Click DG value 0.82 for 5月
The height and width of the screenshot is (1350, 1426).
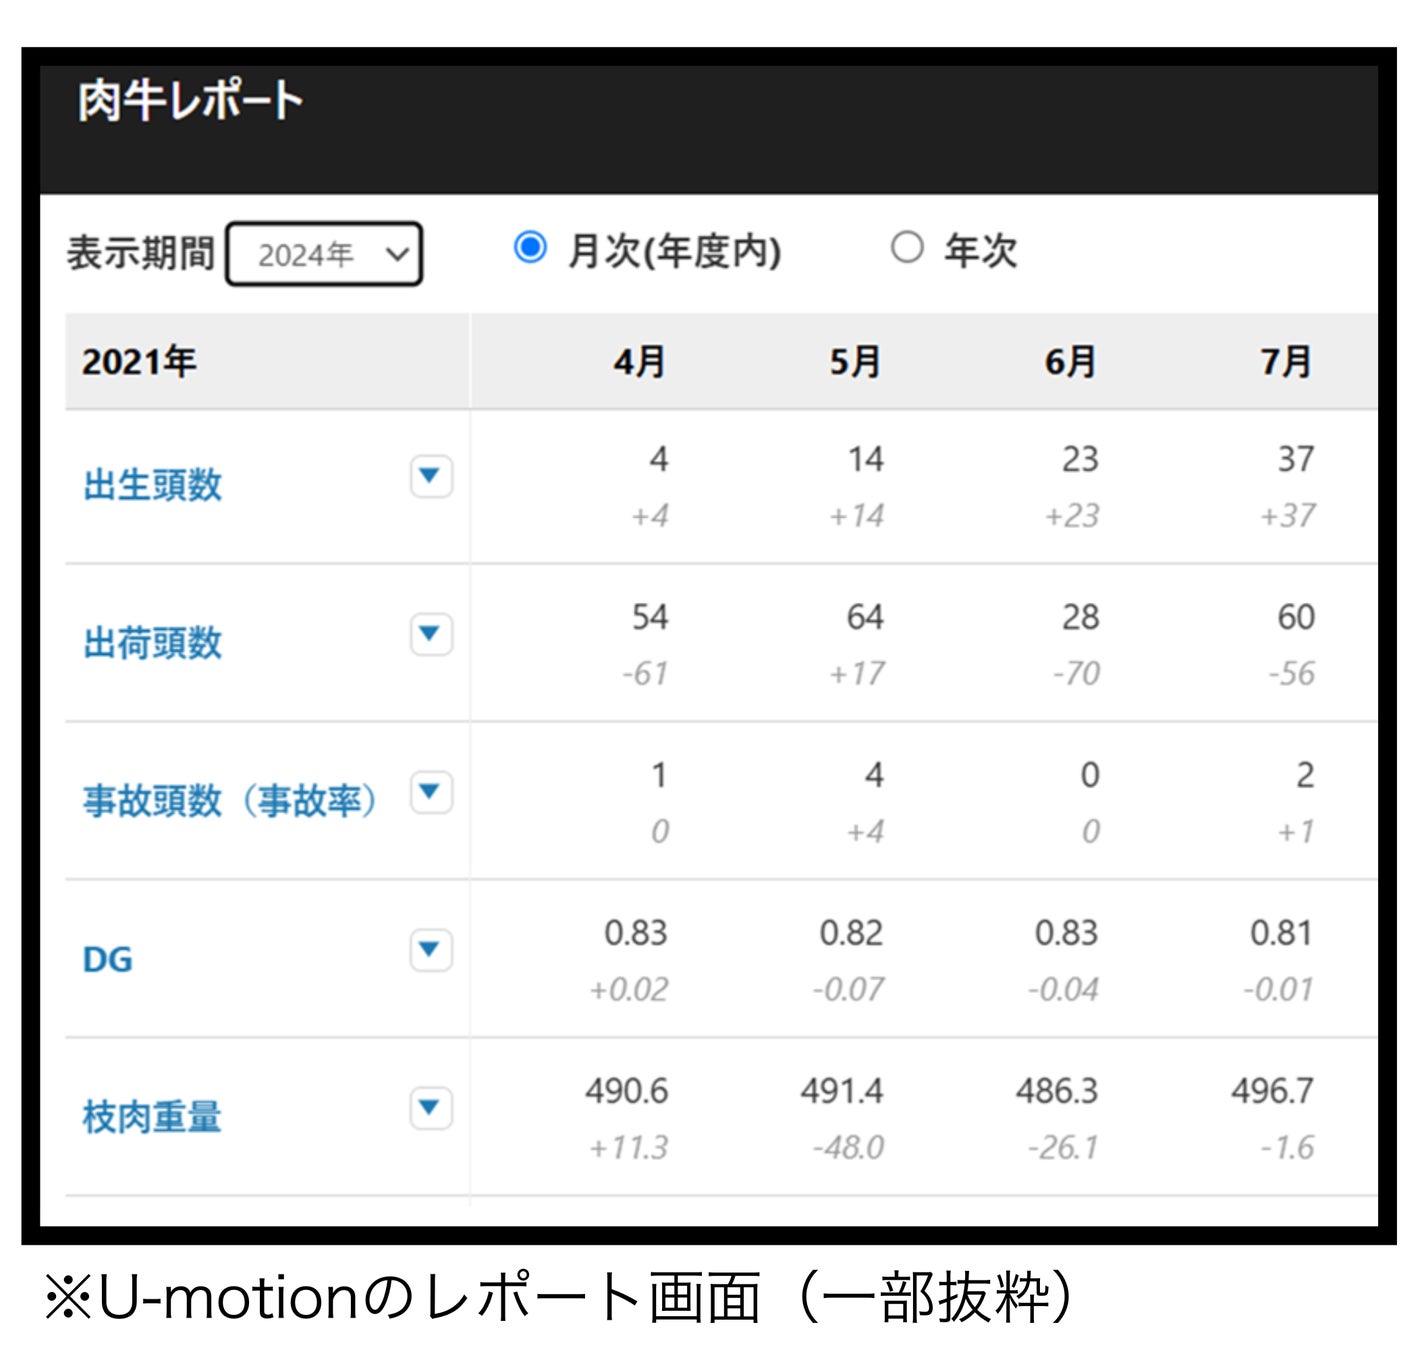pos(851,933)
